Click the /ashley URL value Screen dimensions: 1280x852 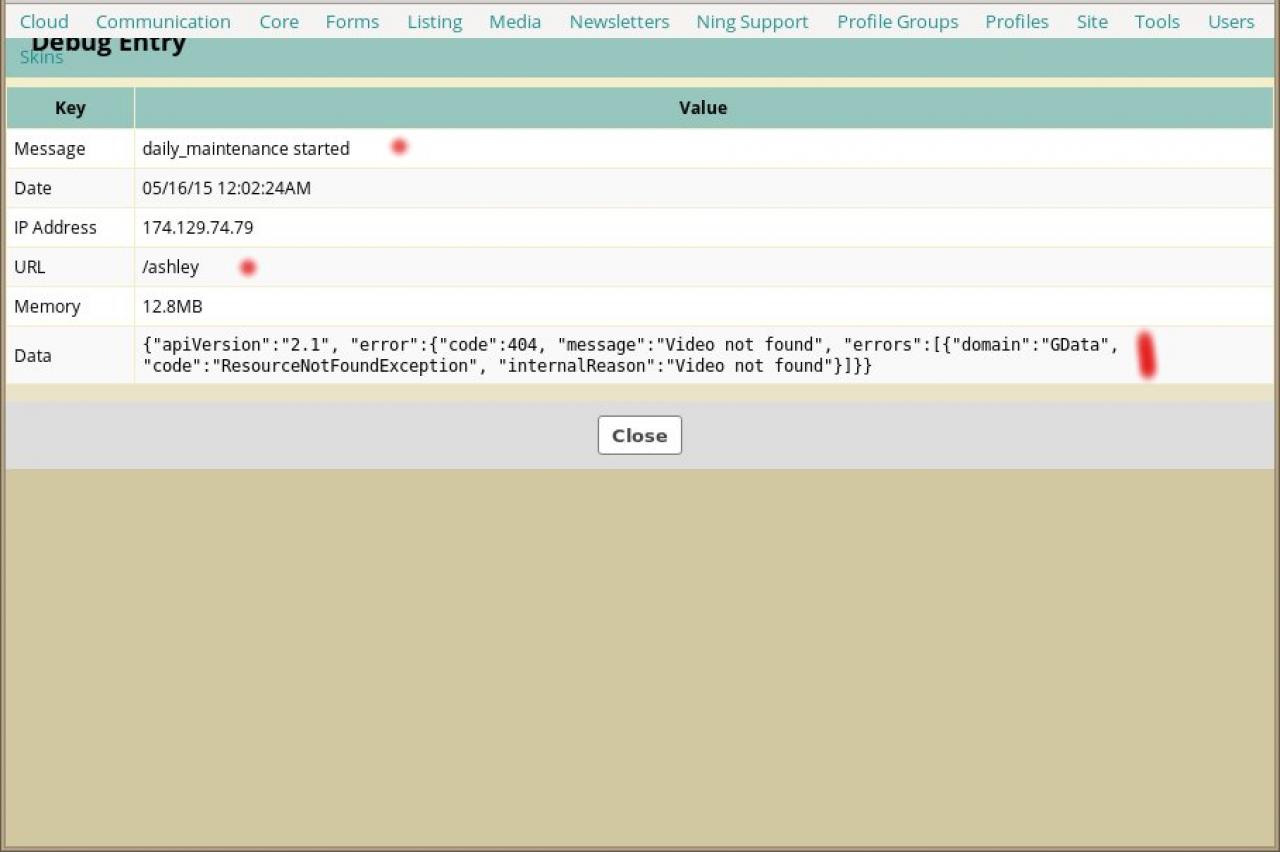(171, 267)
